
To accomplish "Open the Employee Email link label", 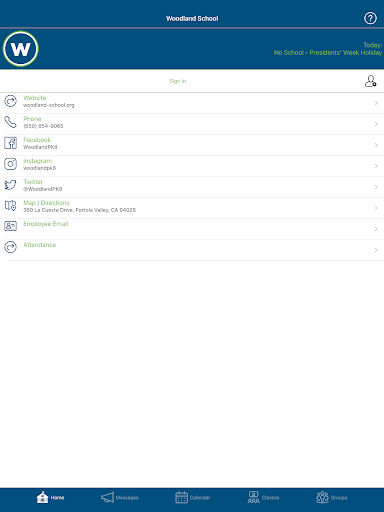I will pyautogui.click(x=46, y=224).
